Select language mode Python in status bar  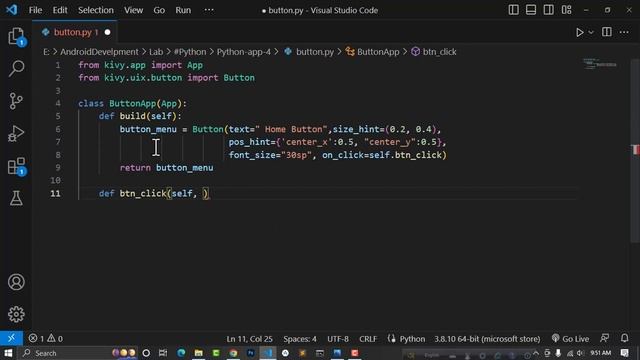[x=411, y=339]
